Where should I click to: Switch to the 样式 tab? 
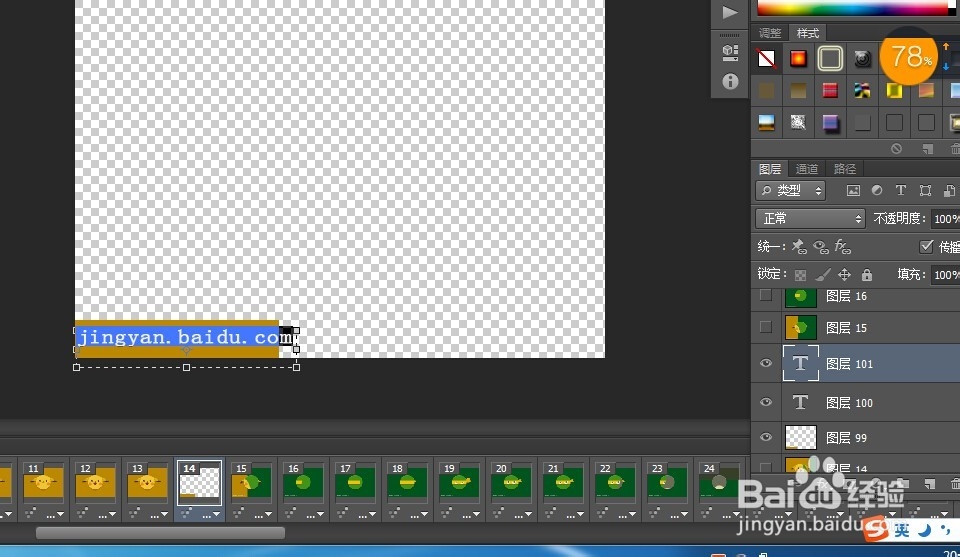point(808,33)
